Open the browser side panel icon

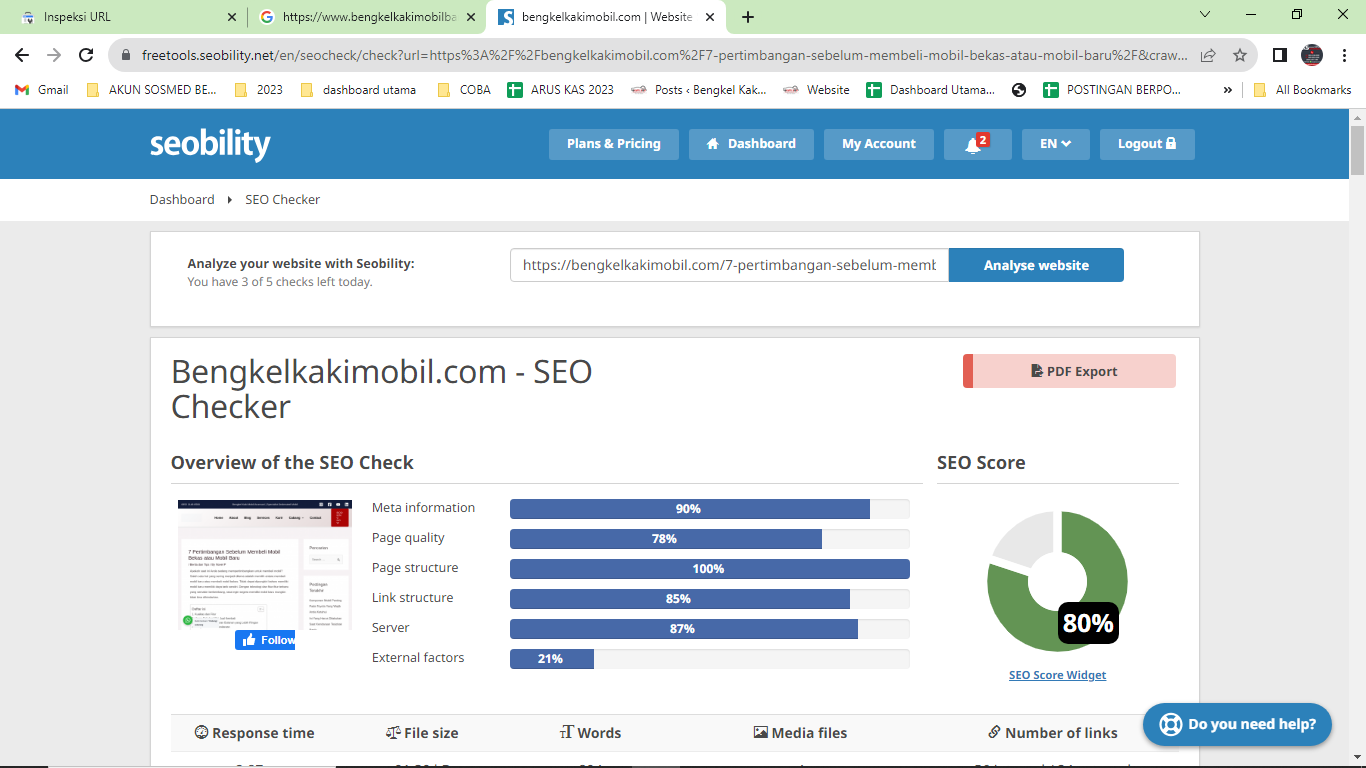1279,55
